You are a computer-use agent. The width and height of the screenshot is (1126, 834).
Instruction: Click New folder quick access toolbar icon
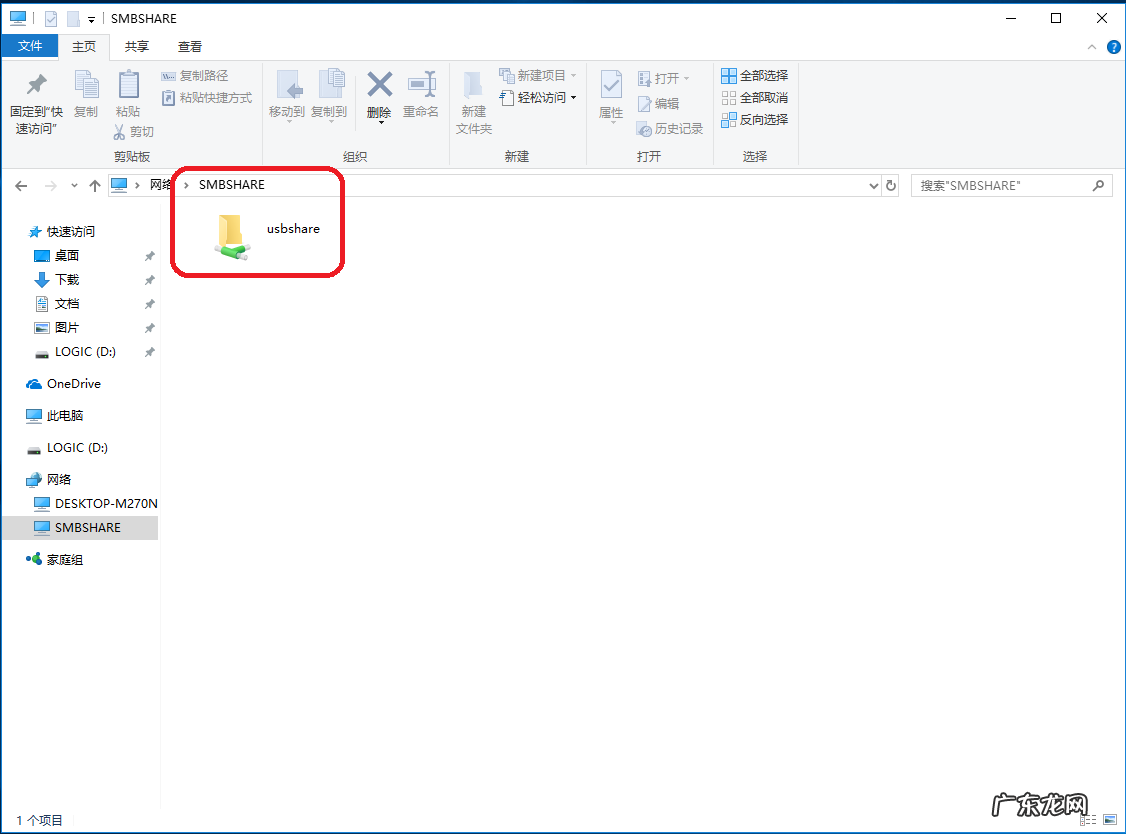(x=73, y=19)
